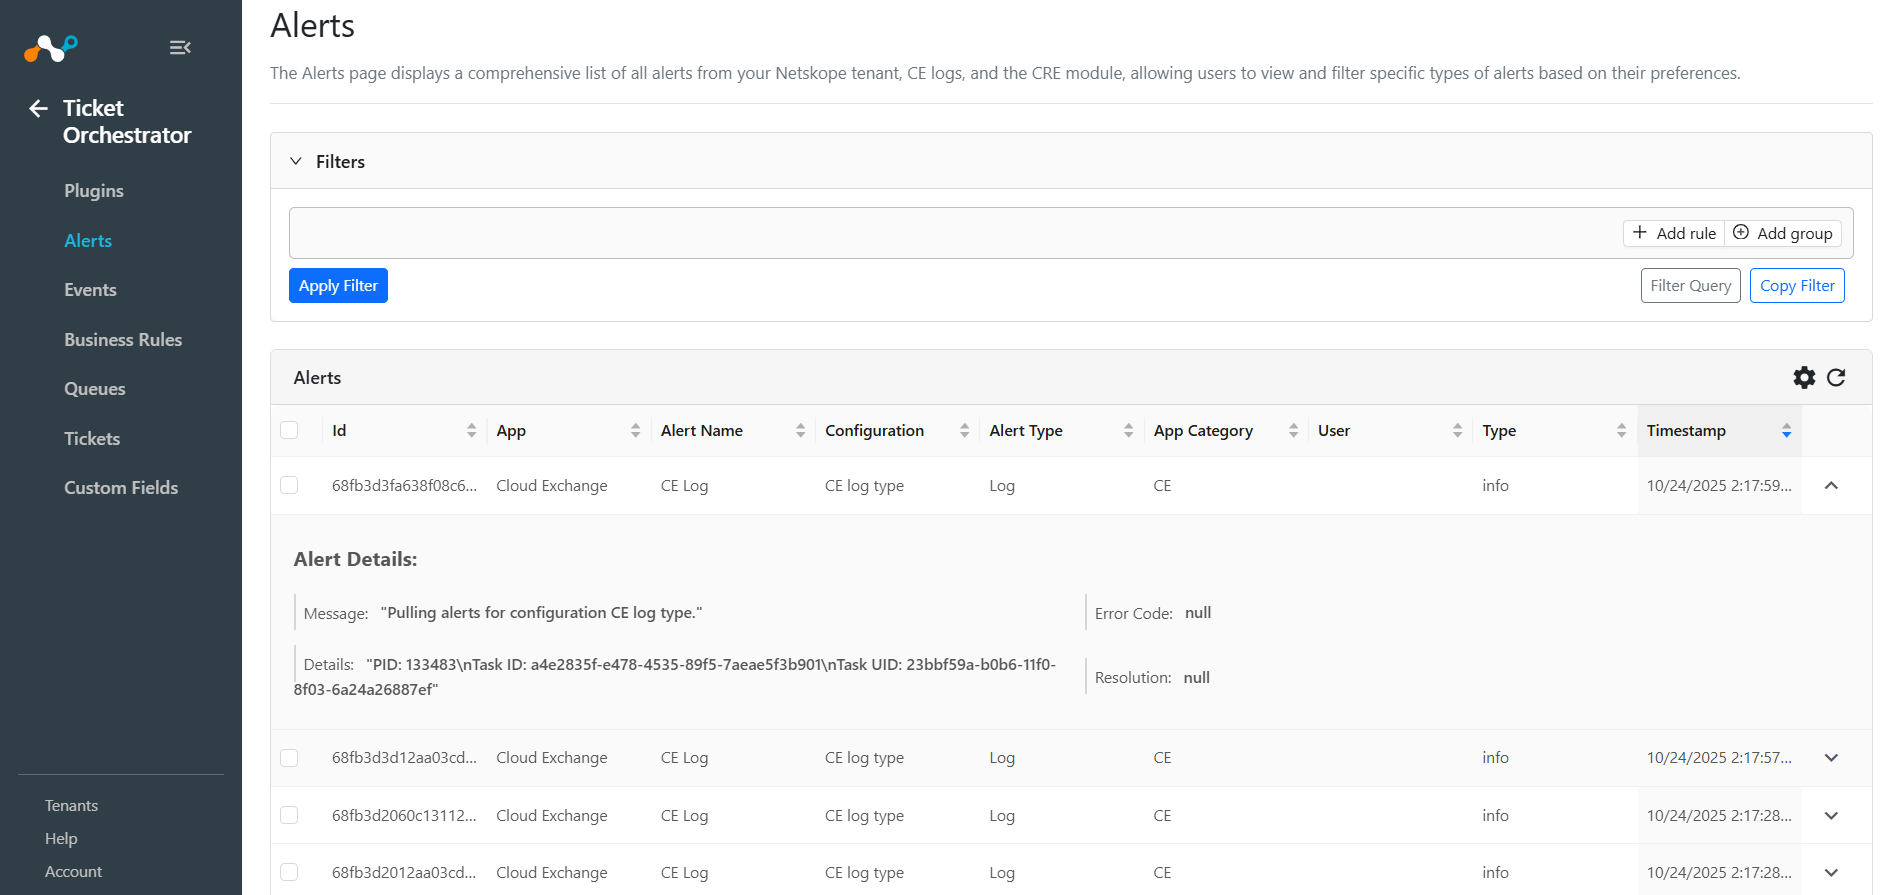This screenshot has width=1881, height=895.
Task: Add group to the filter
Action: click(x=1783, y=233)
